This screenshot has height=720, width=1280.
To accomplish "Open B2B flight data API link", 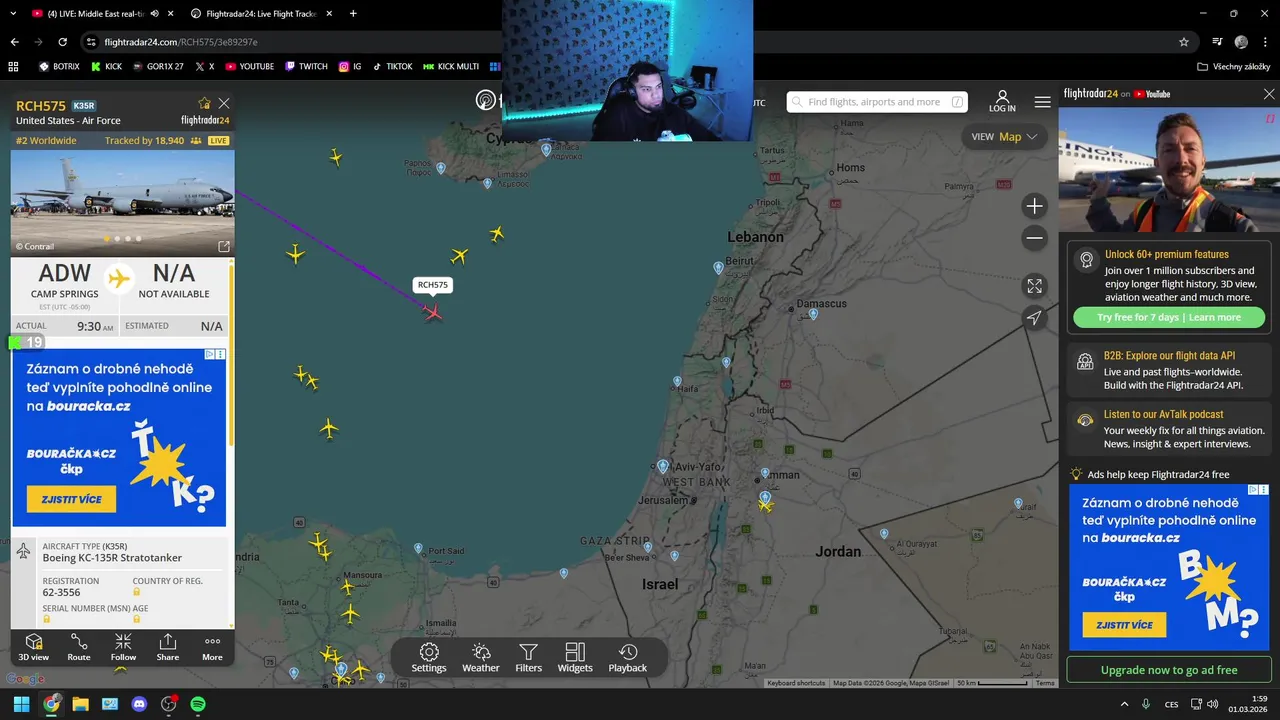I will coord(1169,370).
